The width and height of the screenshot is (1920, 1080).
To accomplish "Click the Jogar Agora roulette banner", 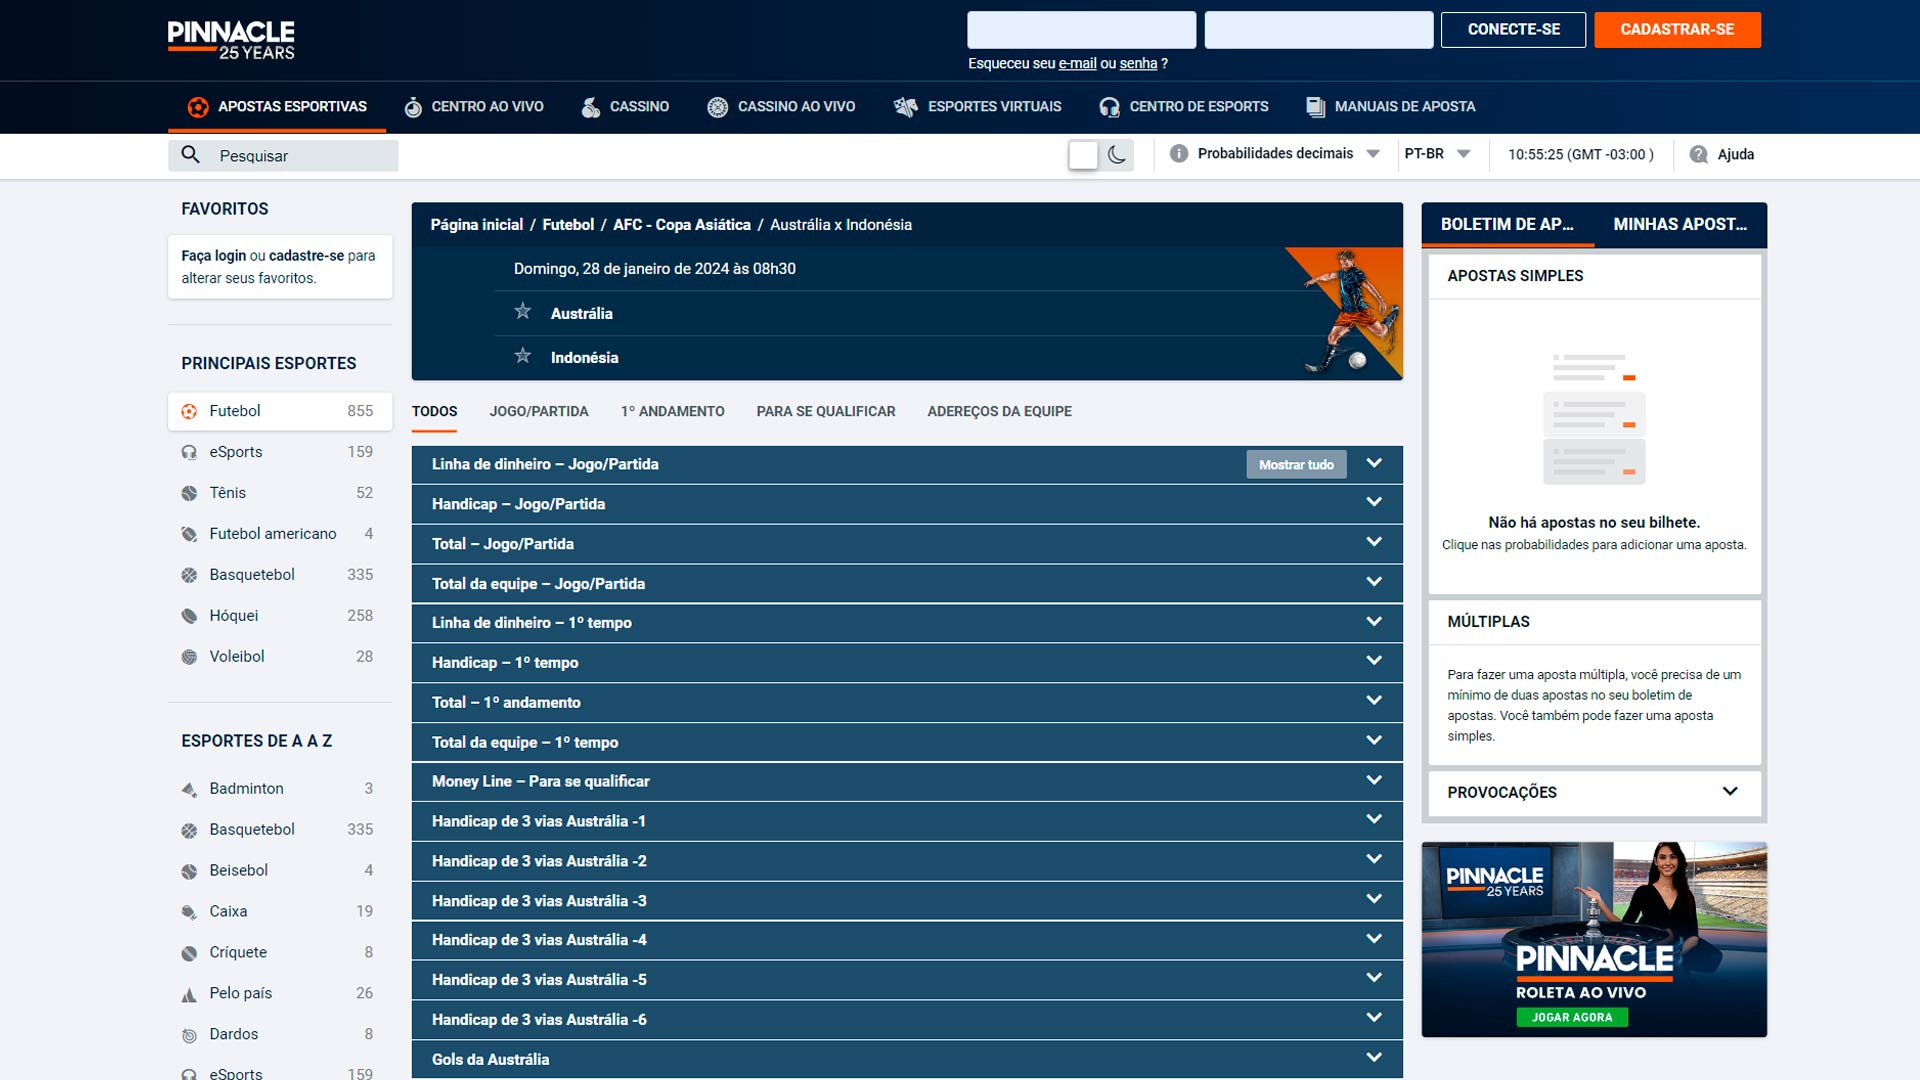I will [x=1572, y=1017].
